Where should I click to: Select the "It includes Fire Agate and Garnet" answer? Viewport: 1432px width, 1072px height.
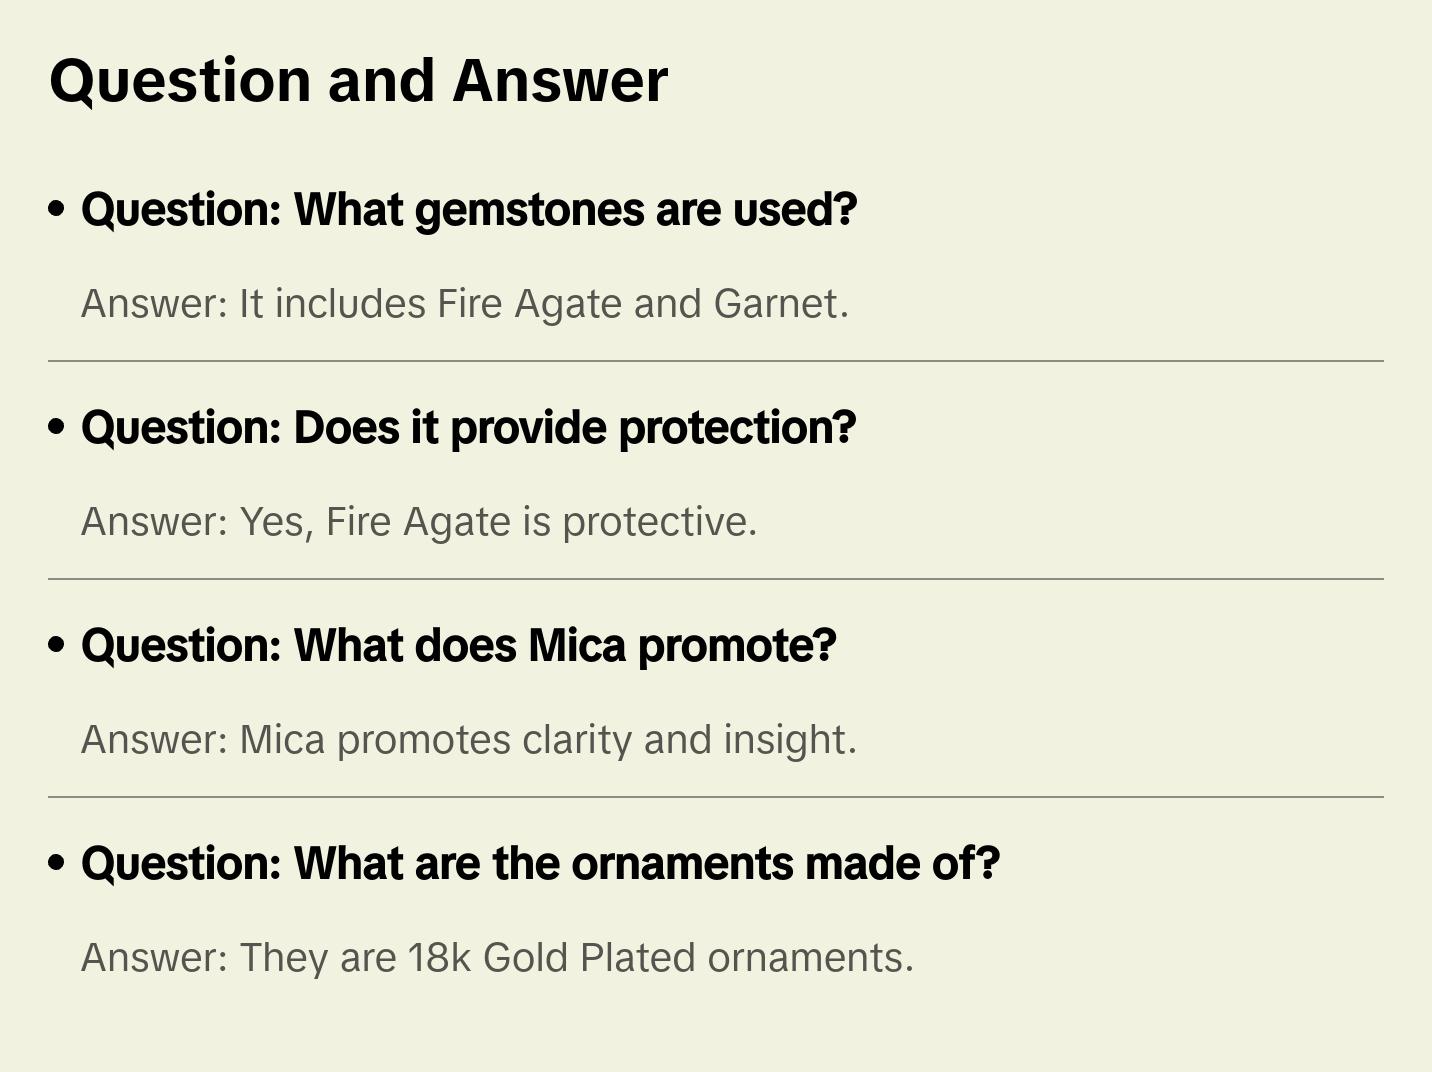pyautogui.click(x=464, y=304)
